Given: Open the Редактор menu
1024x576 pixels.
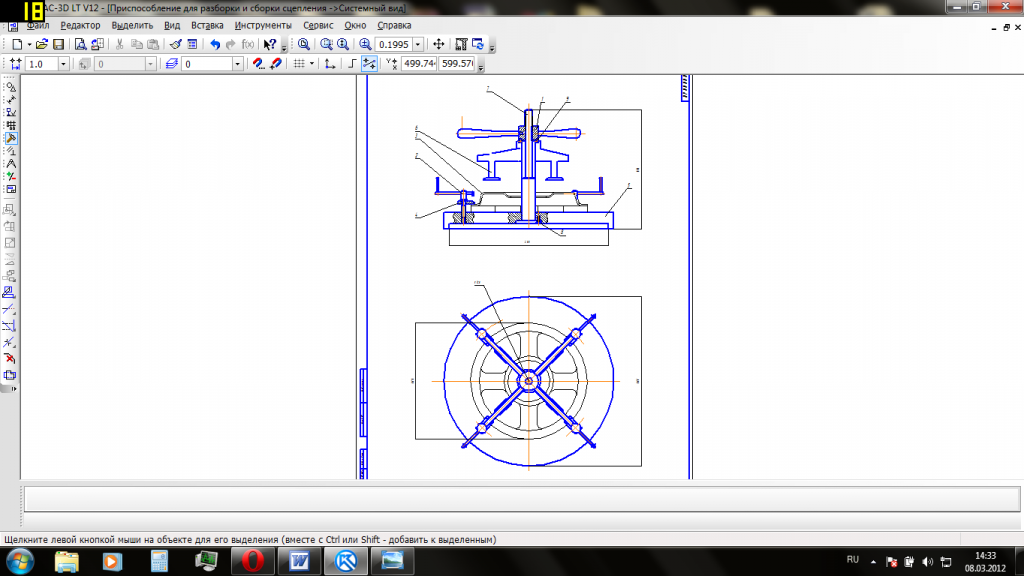Looking at the screenshot, I should click(80, 25).
